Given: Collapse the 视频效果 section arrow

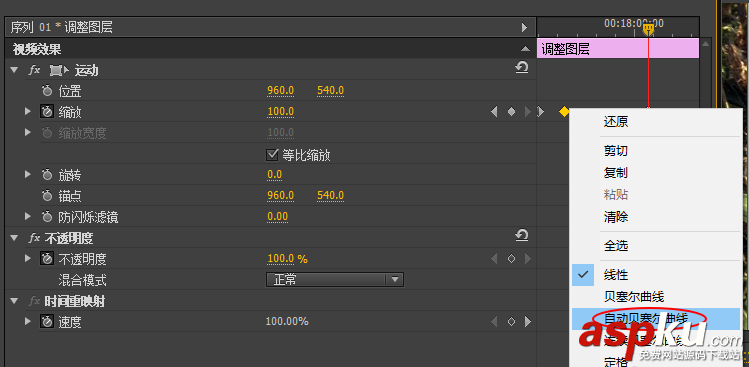Looking at the screenshot, I should (525, 49).
